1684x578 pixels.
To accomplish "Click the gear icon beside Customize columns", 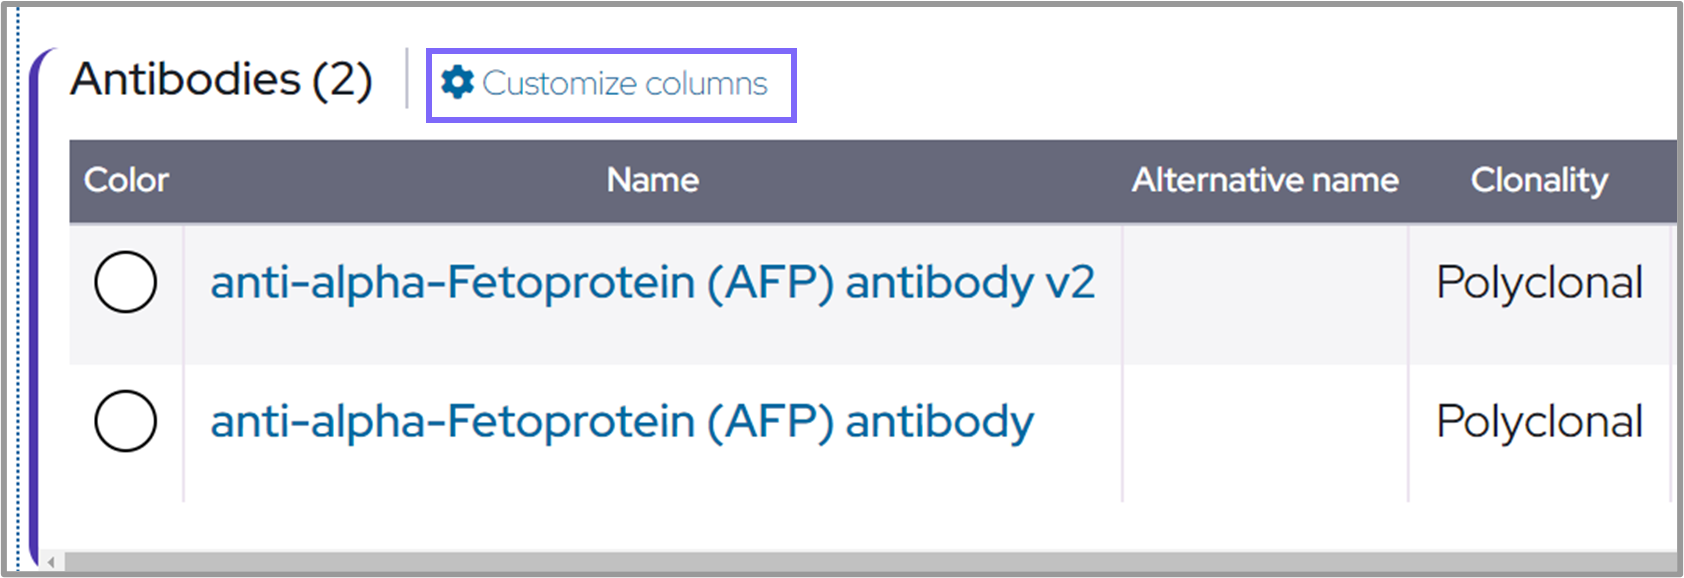I will tap(457, 83).
